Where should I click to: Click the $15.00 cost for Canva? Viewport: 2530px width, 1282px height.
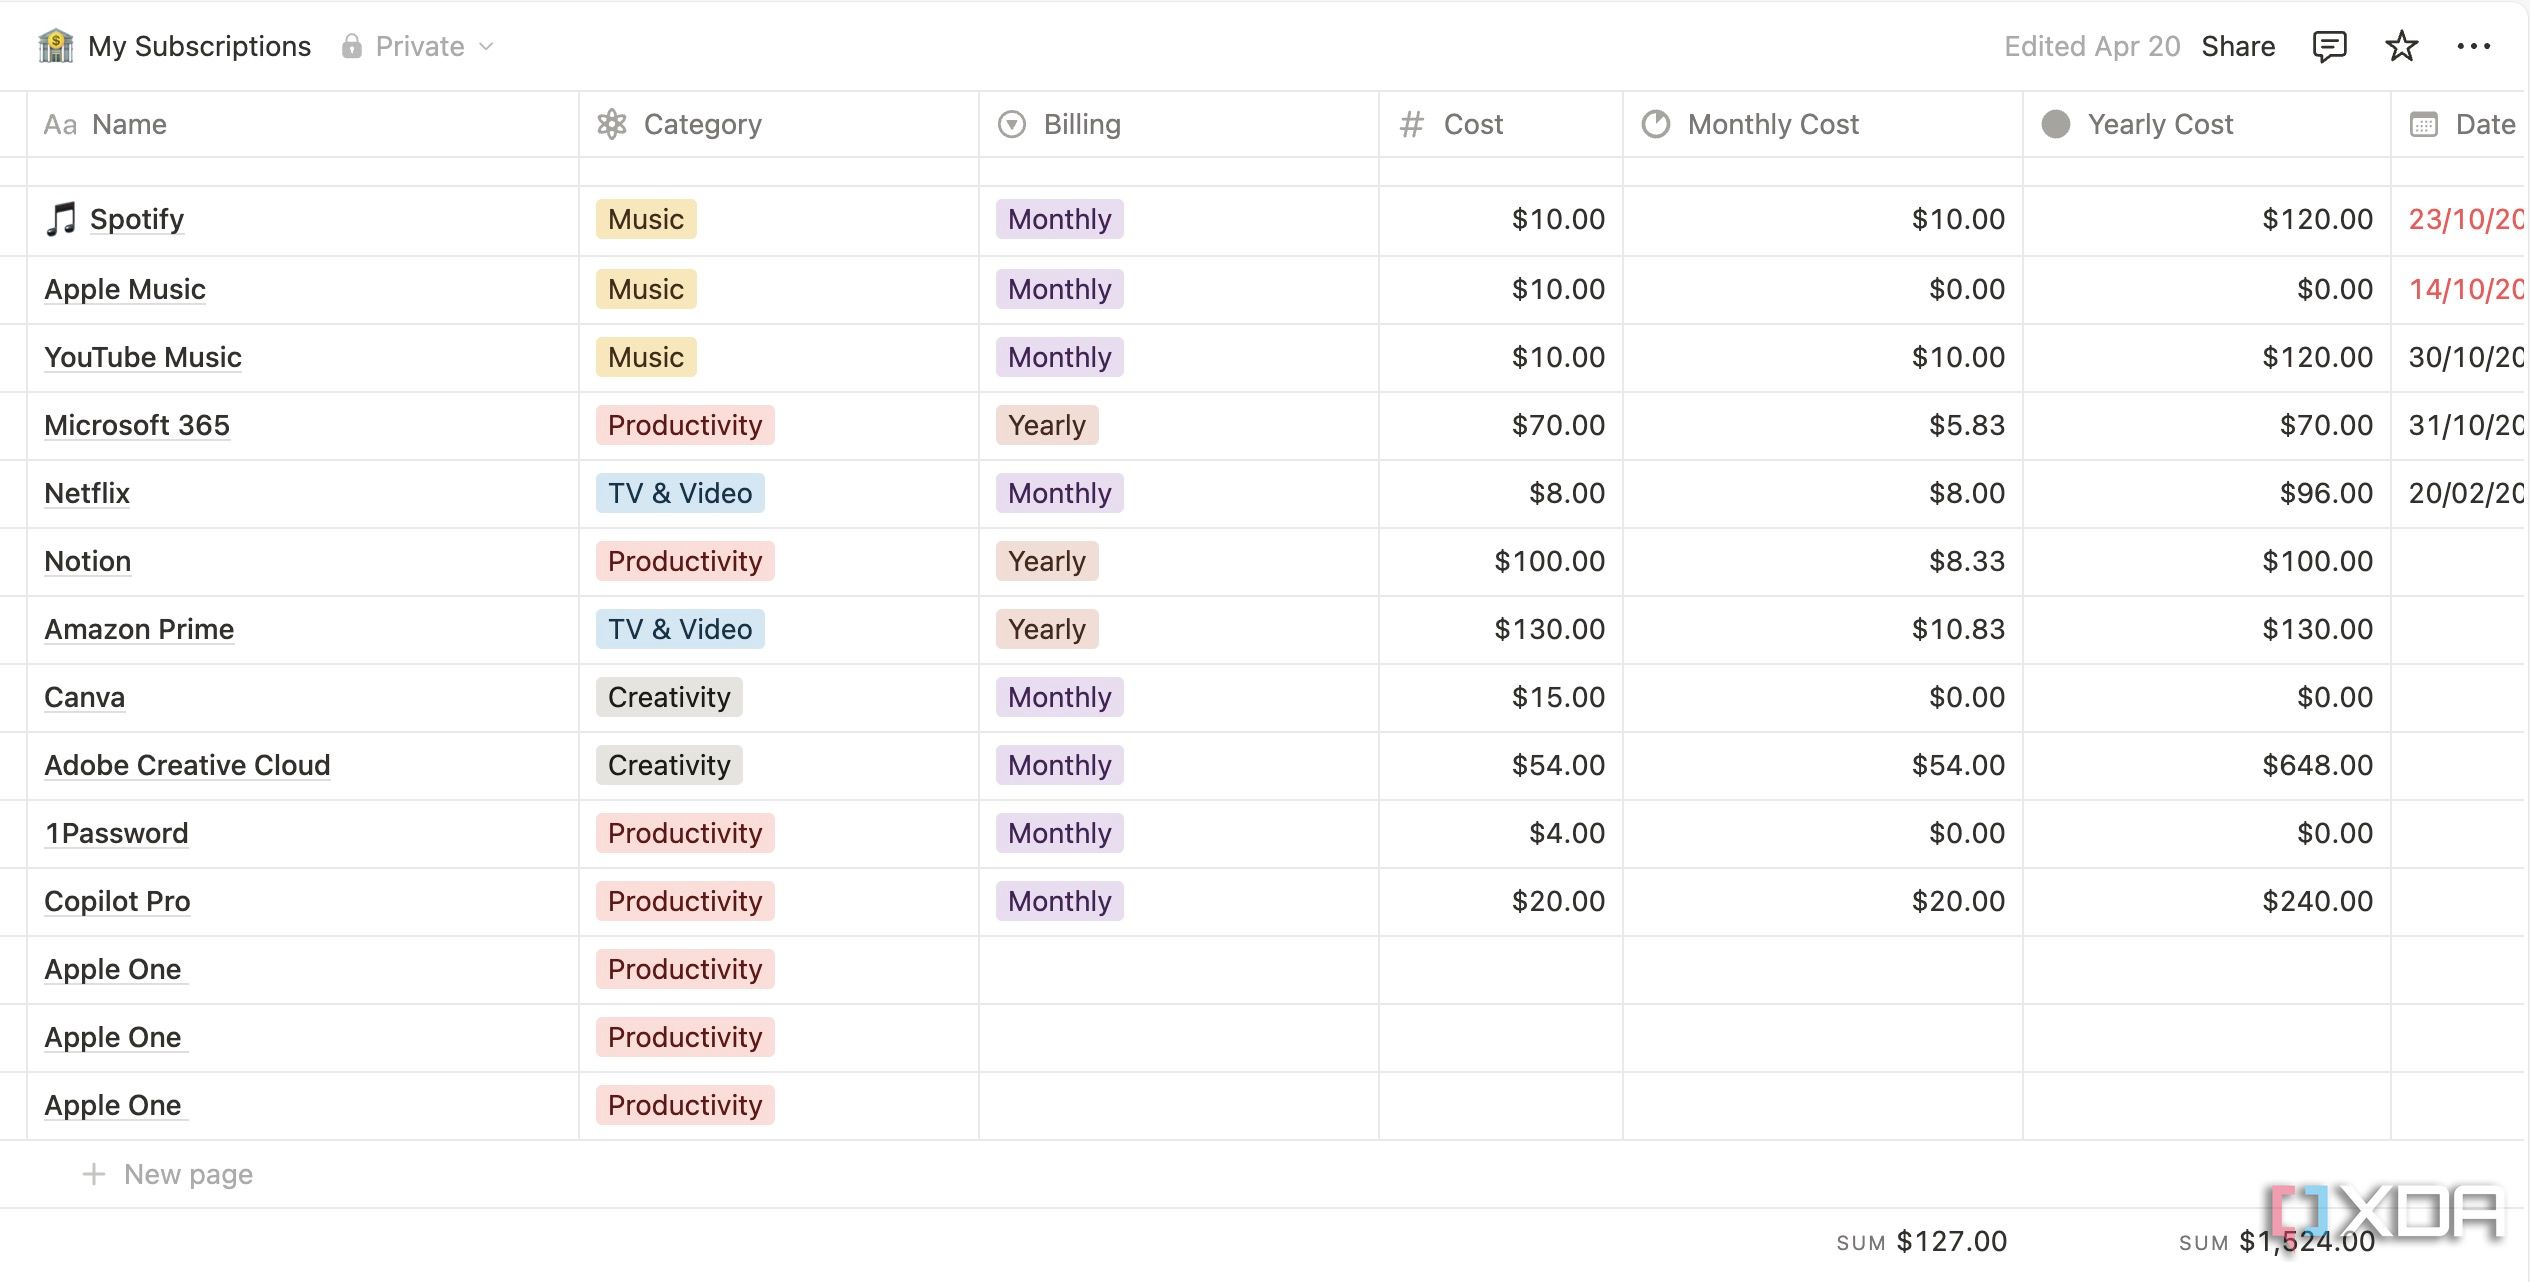click(1558, 697)
